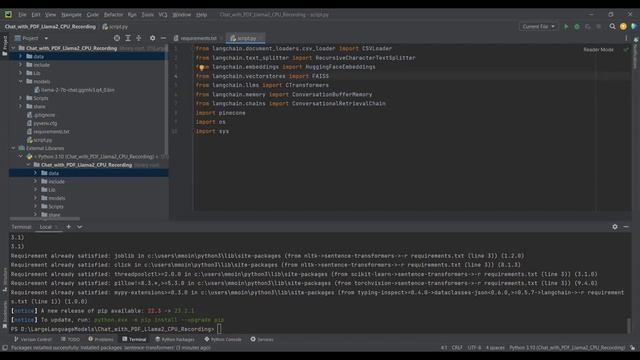Image resolution: width=640 pixels, height=360 pixels.
Task: Open the File menu
Action: [x=22, y=14]
